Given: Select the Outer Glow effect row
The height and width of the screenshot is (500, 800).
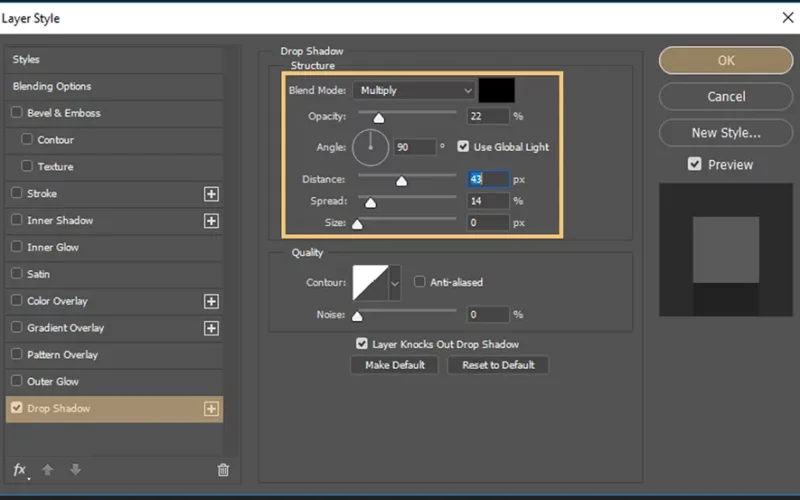Looking at the screenshot, I should (x=114, y=382).
